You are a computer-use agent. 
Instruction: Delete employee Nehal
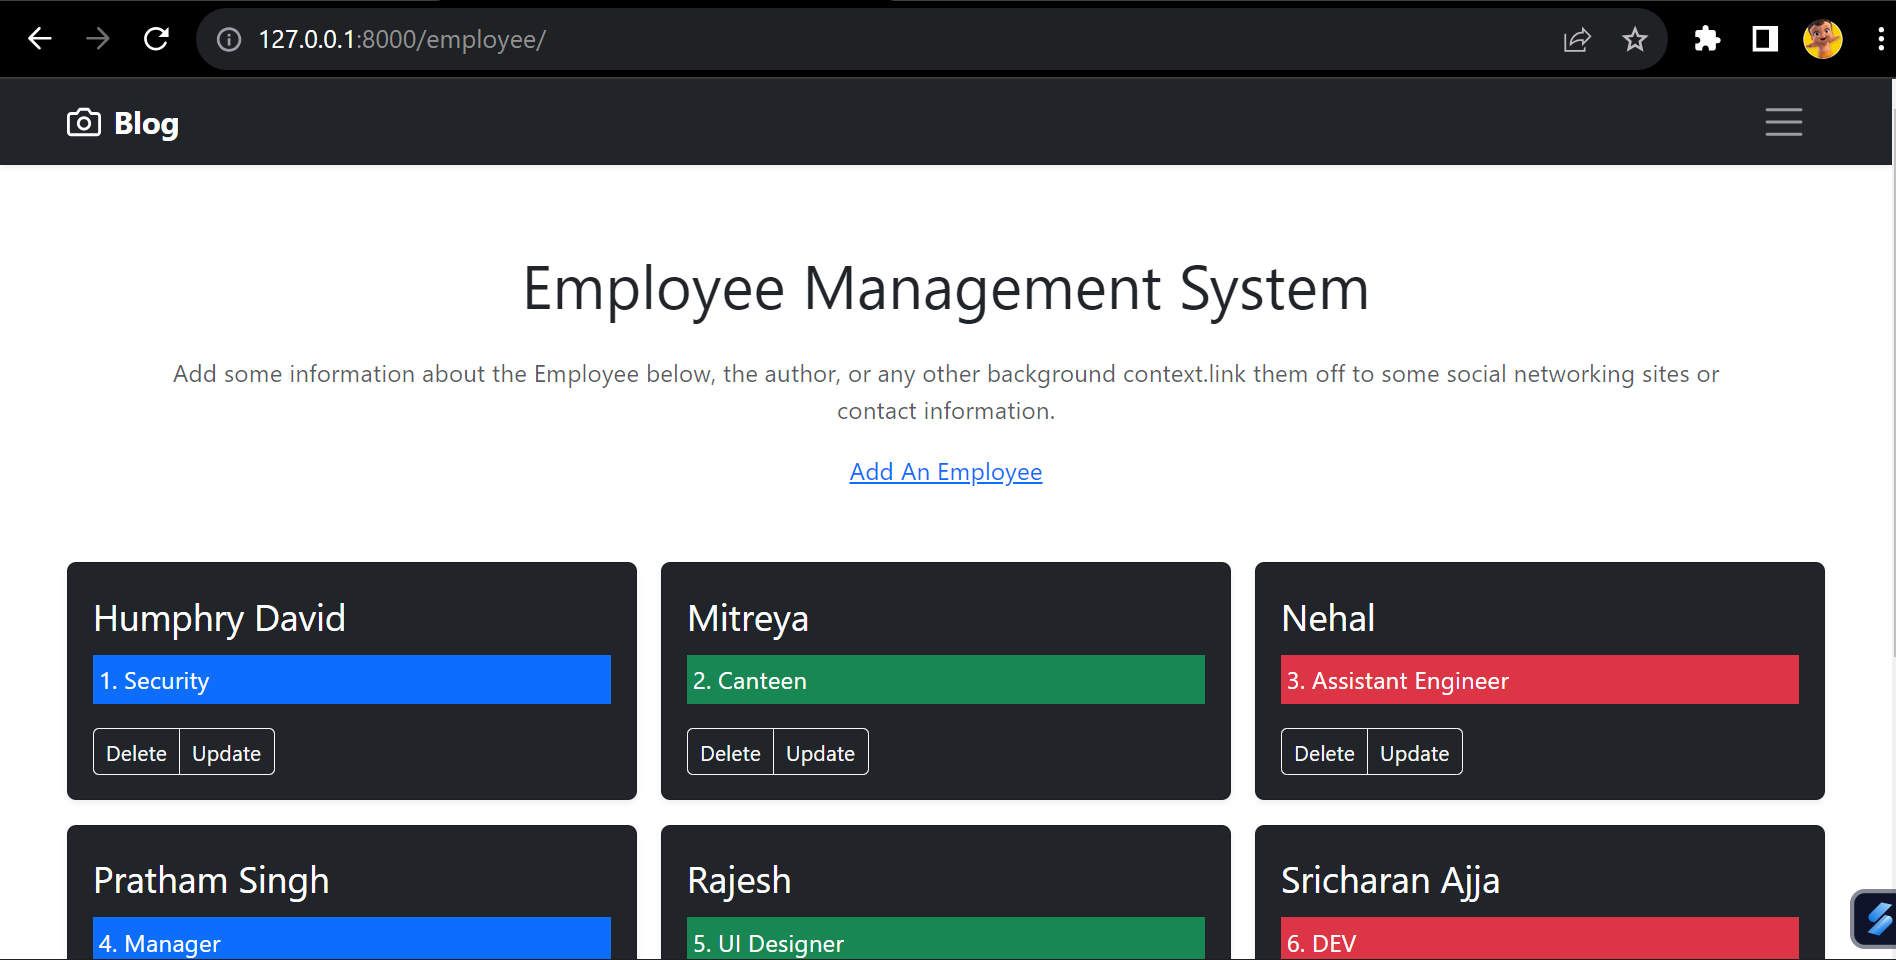[1323, 752]
